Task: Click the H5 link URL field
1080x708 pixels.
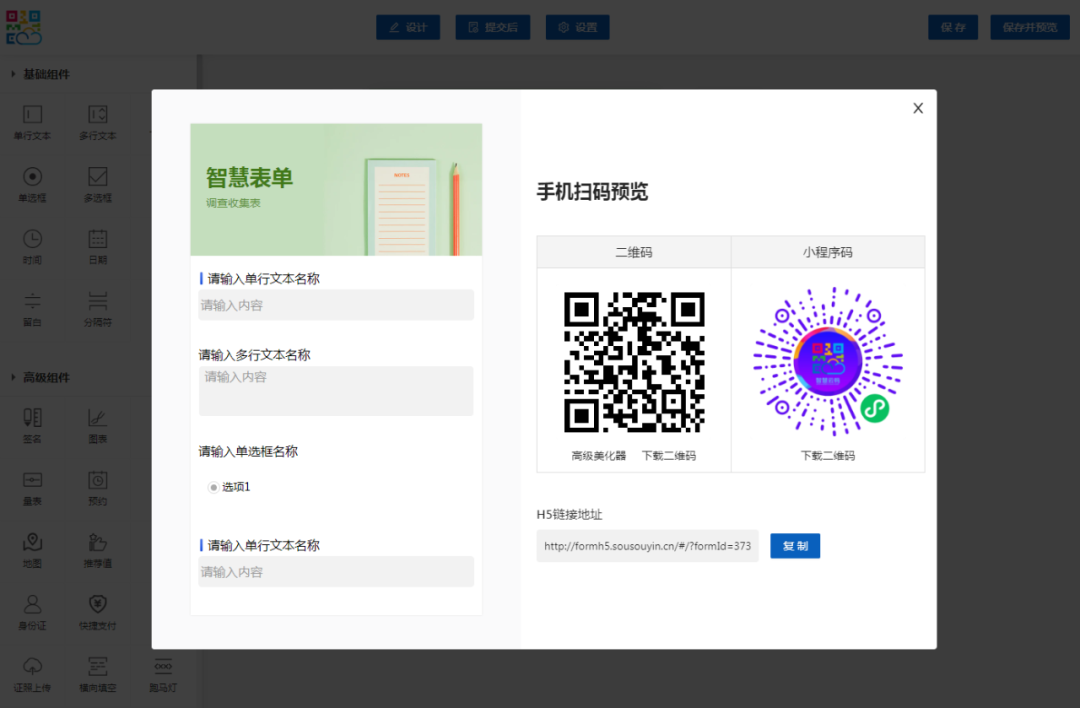Action: coord(647,546)
